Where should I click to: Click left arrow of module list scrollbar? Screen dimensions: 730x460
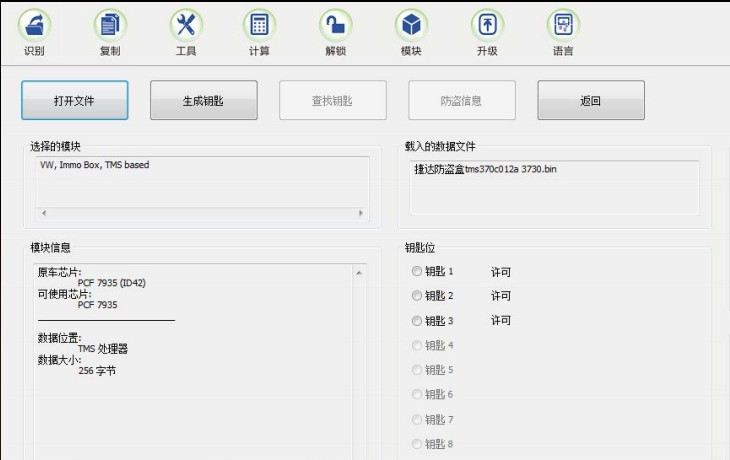(44, 213)
